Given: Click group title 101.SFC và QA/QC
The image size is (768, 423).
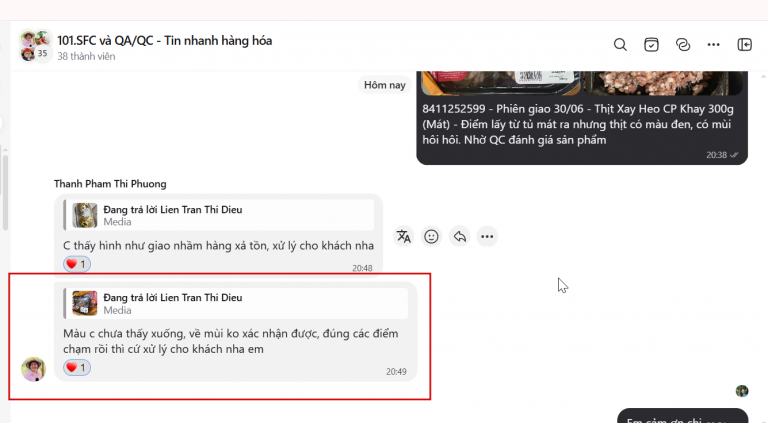Looking at the screenshot, I should (165, 41).
